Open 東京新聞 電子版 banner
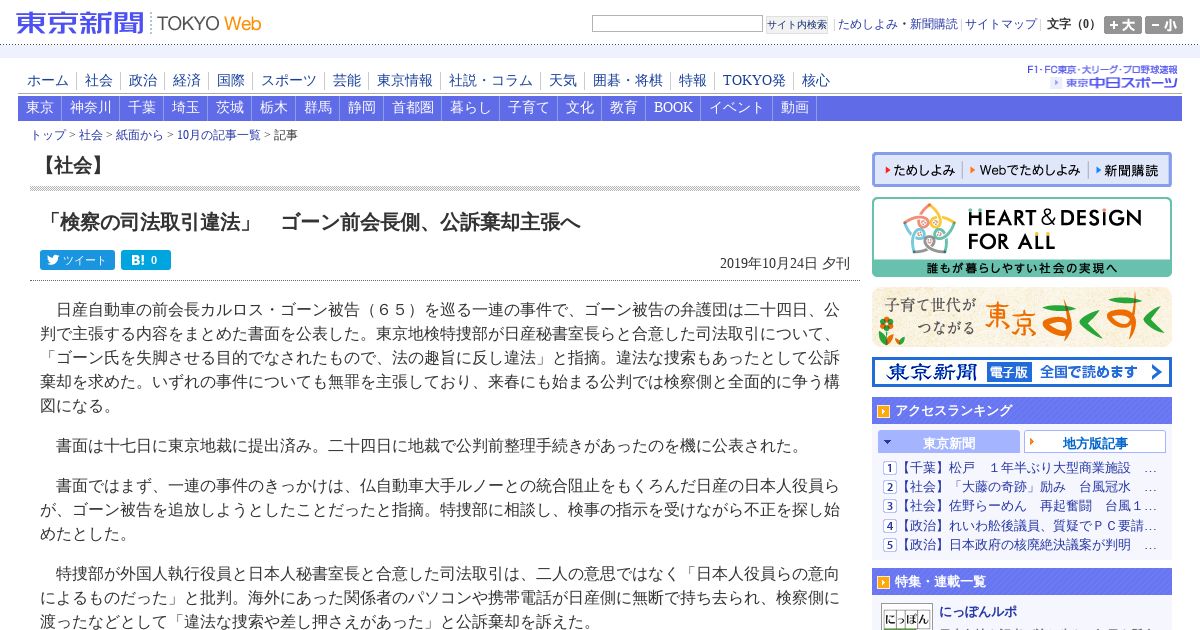 tap(1022, 372)
